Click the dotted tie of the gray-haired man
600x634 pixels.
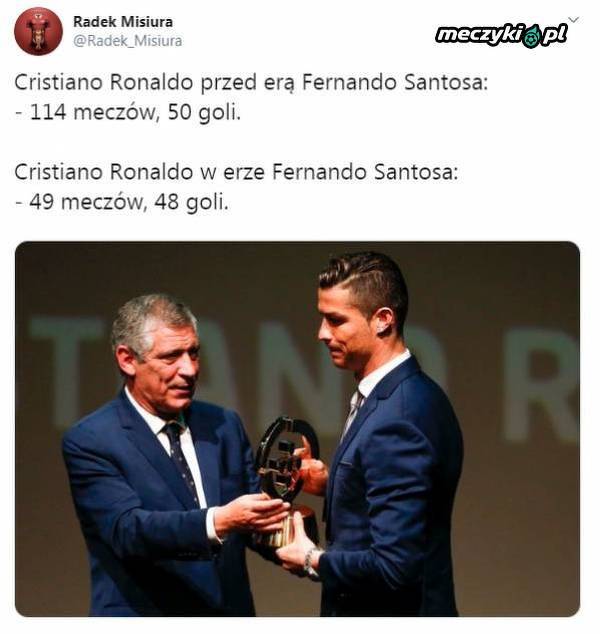pyautogui.click(x=180, y=461)
